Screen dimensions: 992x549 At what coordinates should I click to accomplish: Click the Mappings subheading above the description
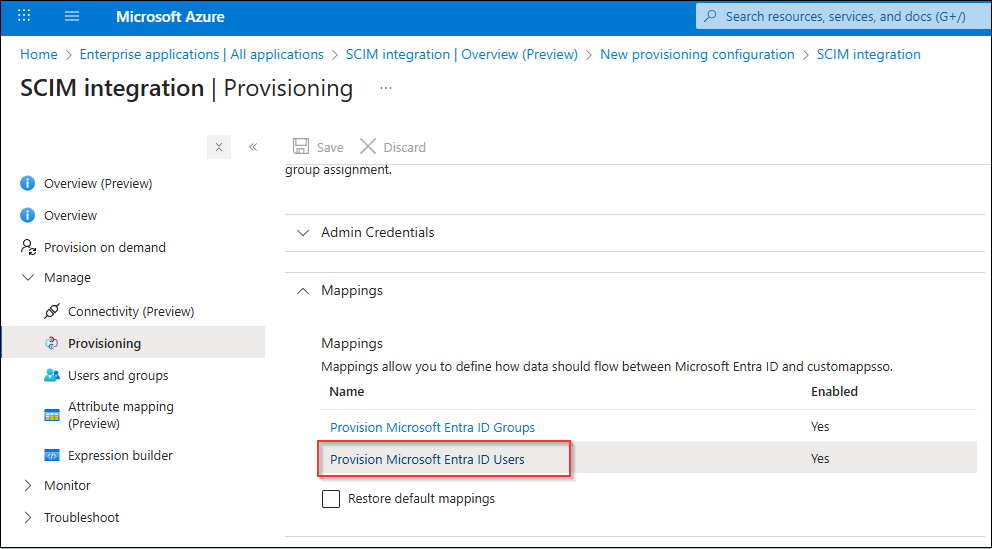352,343
